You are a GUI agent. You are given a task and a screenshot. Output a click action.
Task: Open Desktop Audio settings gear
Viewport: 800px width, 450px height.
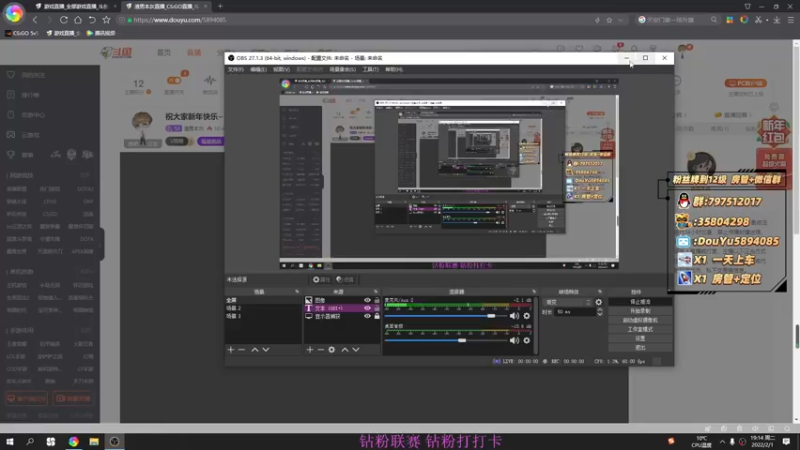(x=527, y=340)
